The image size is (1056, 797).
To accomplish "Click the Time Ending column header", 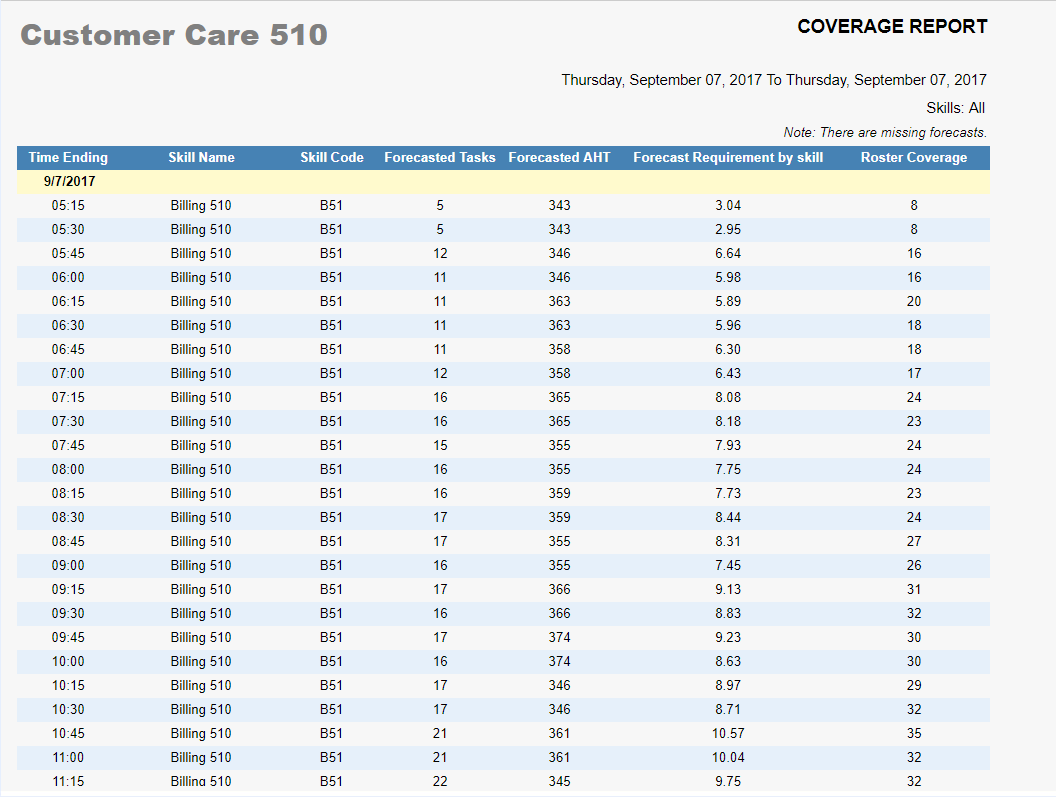I will pos(68,158).
